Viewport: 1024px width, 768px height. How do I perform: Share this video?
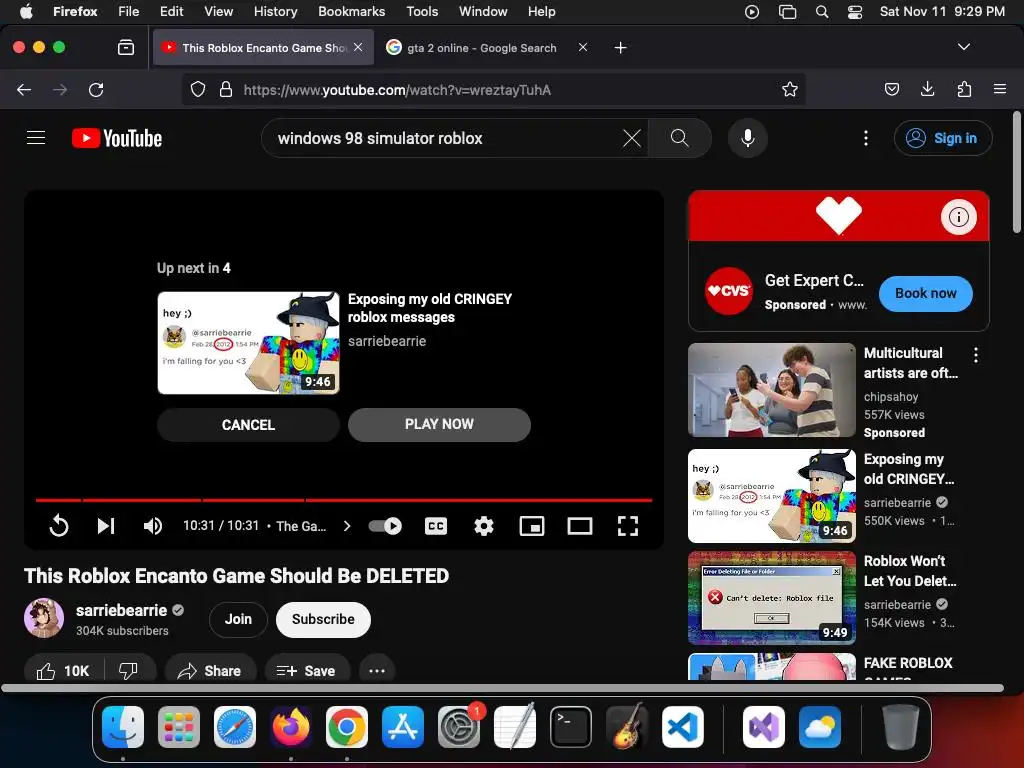click(x=210, y=671)
